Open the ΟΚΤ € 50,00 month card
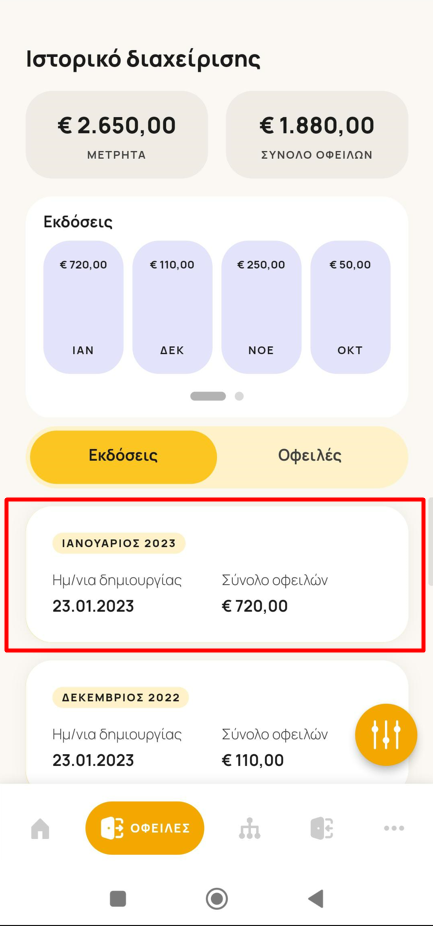The width and height of the screenshot is (433, 926). [x=350, y=307]
